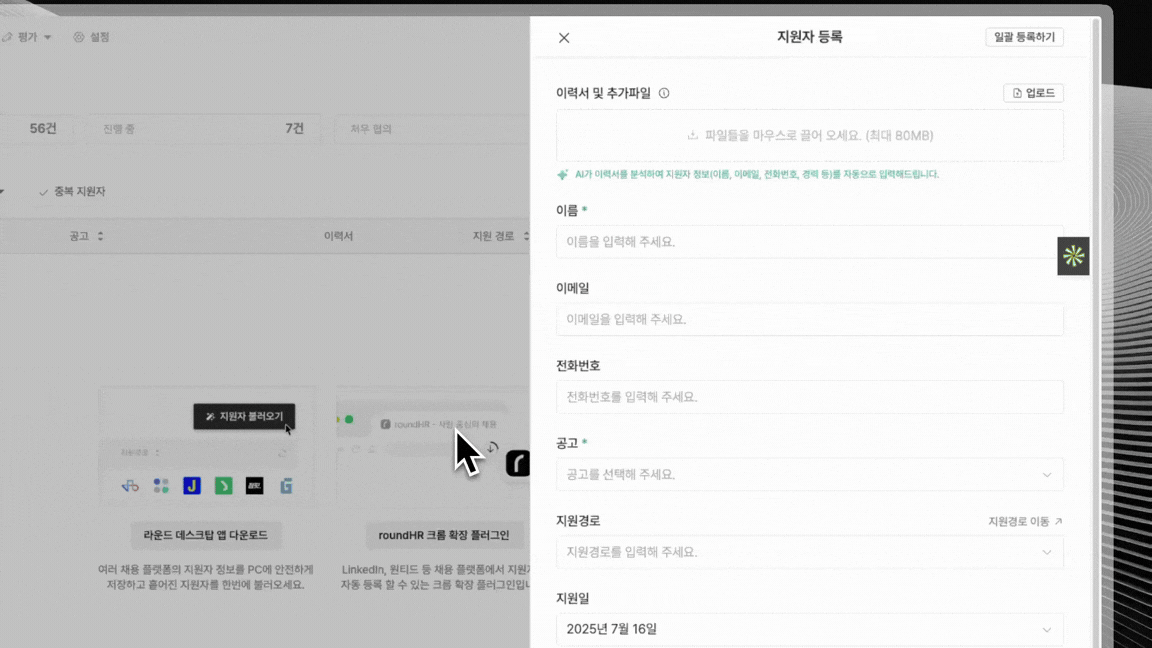Click the AI sparkle icon under upload area
Image resolution: width=1152 pixels, height=648 pixels.
pyautogui.click(x=563, y=174)
